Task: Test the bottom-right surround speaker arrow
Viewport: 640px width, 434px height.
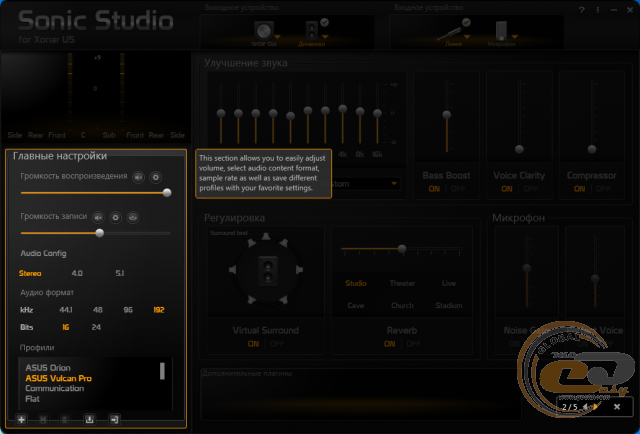Action: pyautogui.click(x=284, y=300)
